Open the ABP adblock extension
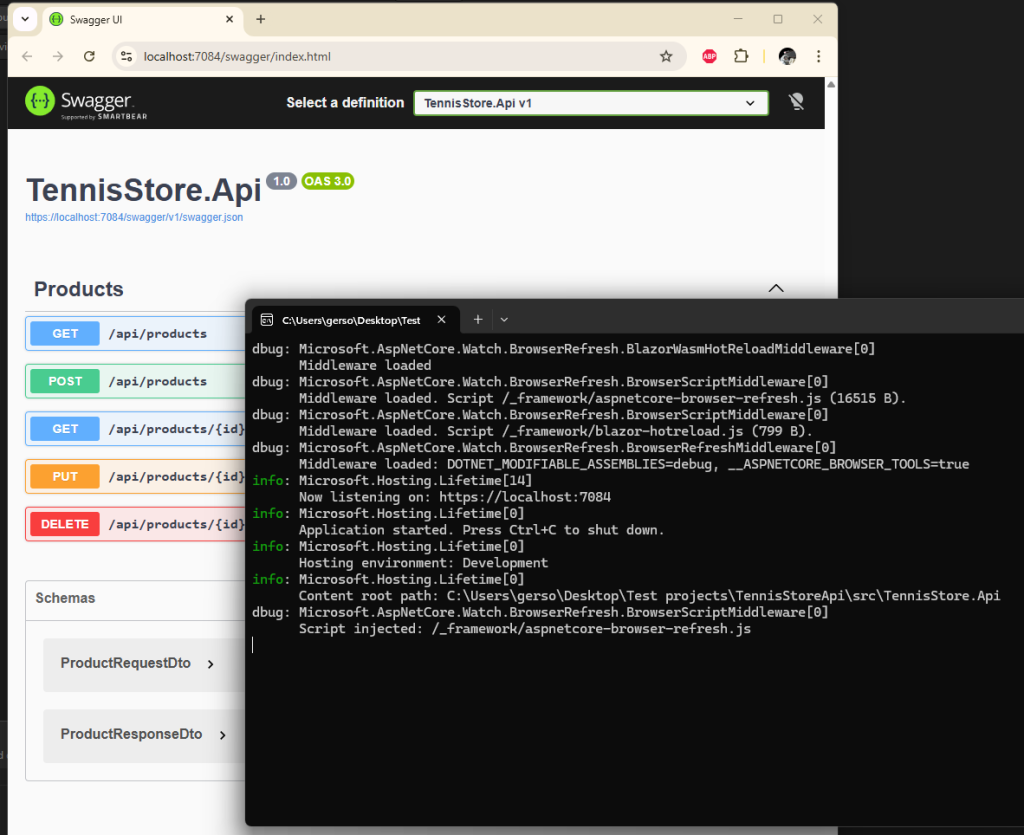This screenshot has width=1024, height=835. [x=709, y=57]
